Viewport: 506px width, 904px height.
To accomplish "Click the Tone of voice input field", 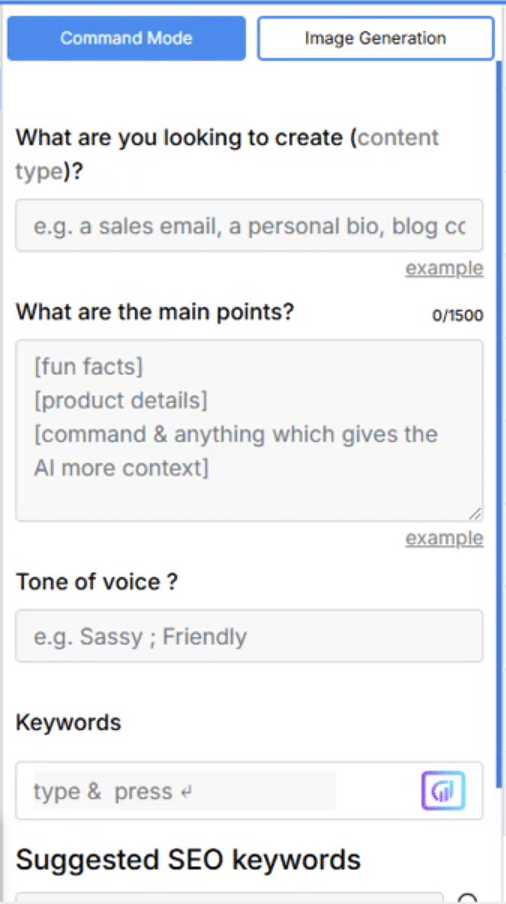I will pyautogui.click(x=249, y=635).
